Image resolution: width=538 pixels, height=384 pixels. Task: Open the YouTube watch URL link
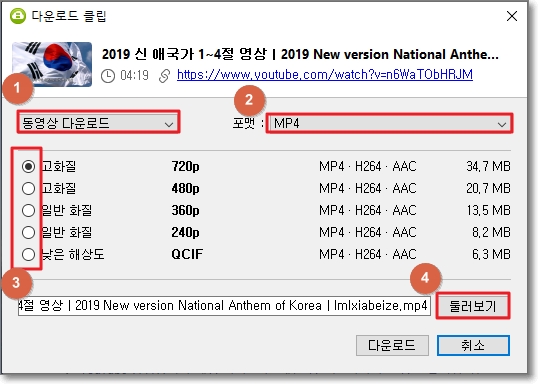325,74
